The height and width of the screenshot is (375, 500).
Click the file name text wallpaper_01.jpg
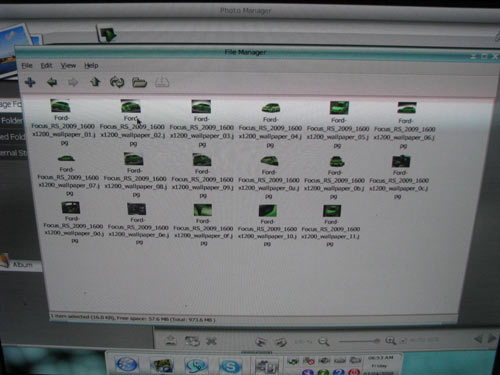coord(64,130)
